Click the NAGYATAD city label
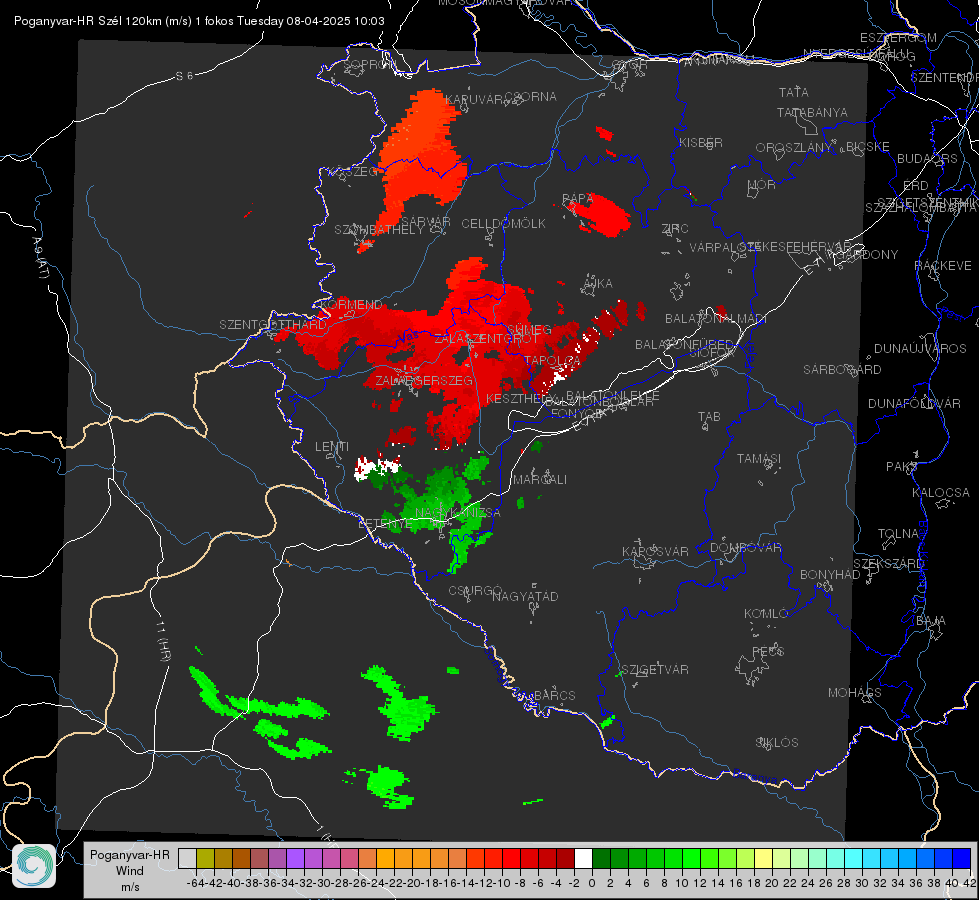The image size is (979, 900). pyautogui.click(x=525, y=596)
